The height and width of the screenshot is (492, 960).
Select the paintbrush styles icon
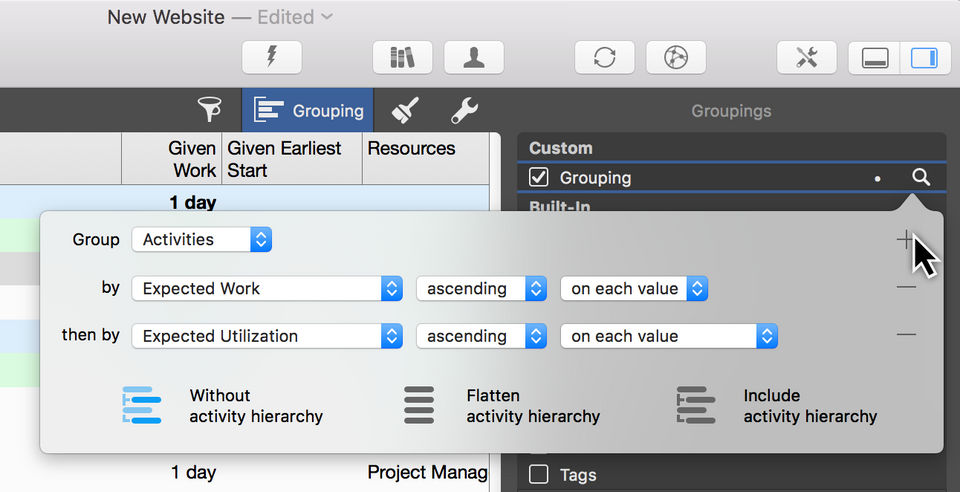(x=405, y=110)
